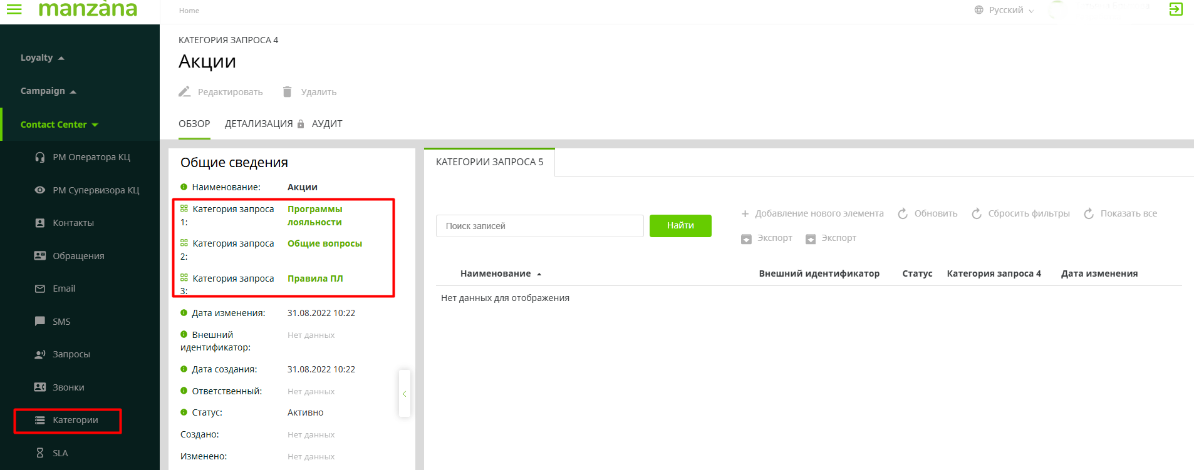Collapse the Contact Center section
The width and height of the screenshot is (1194, 470).
click(x=59, y=125)
